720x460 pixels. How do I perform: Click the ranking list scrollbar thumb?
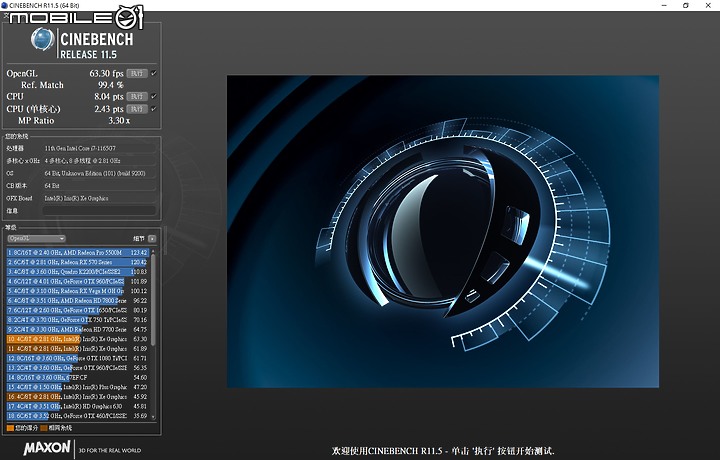(153, 299)
